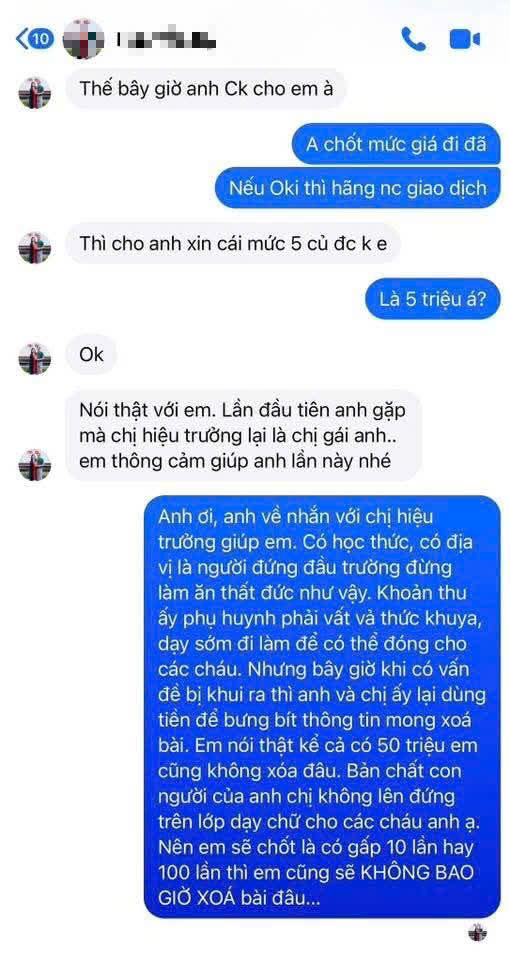510x960 pixels.
Task: Tap sender avatar beside 'Nói thật với em' message
Action: coord(34,464)
